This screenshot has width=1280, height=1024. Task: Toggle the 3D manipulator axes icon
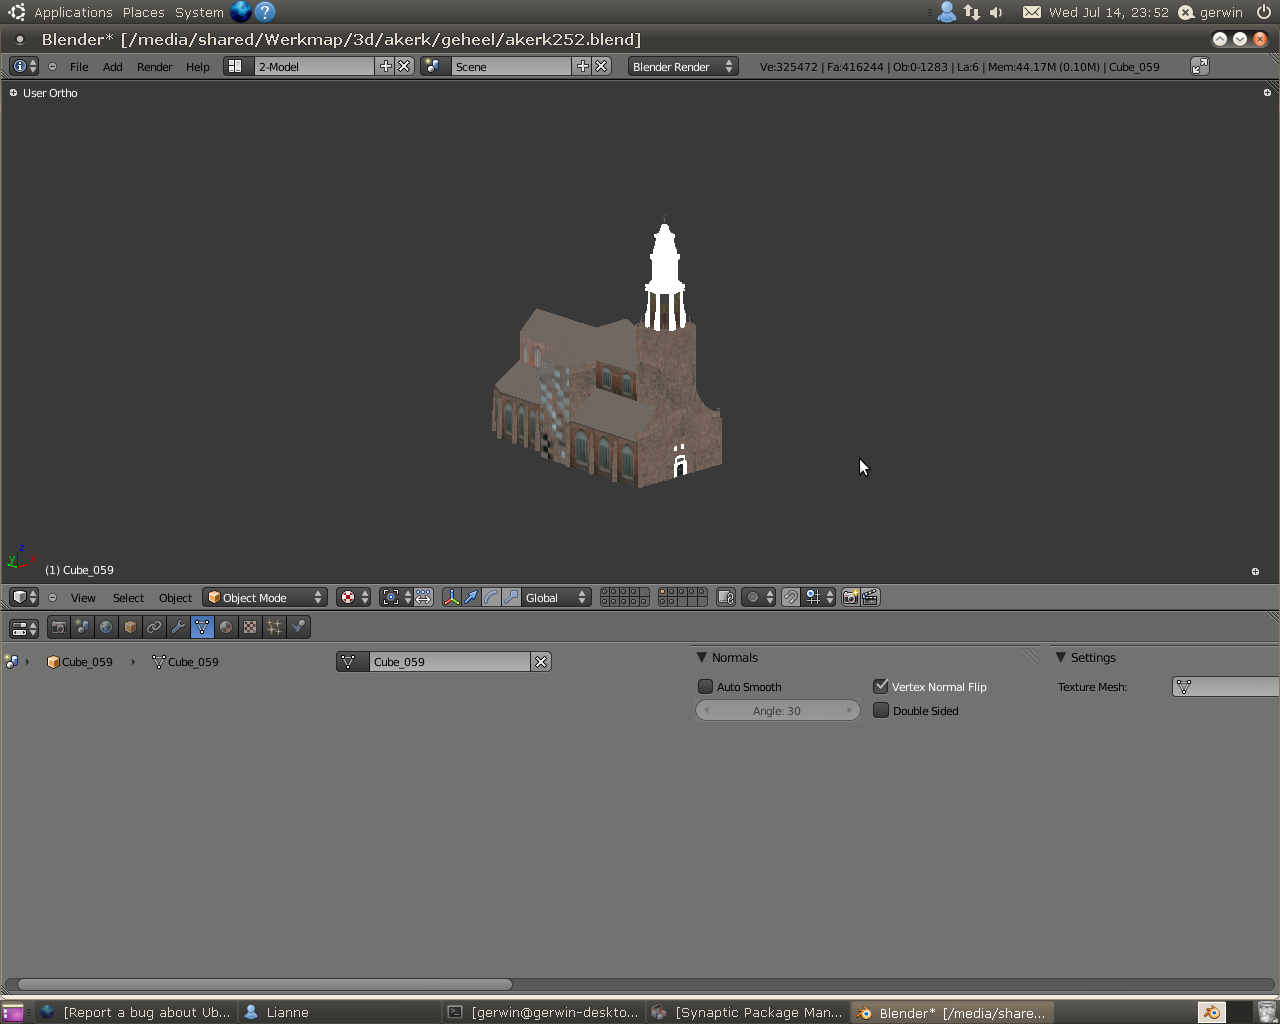point(451,597)
